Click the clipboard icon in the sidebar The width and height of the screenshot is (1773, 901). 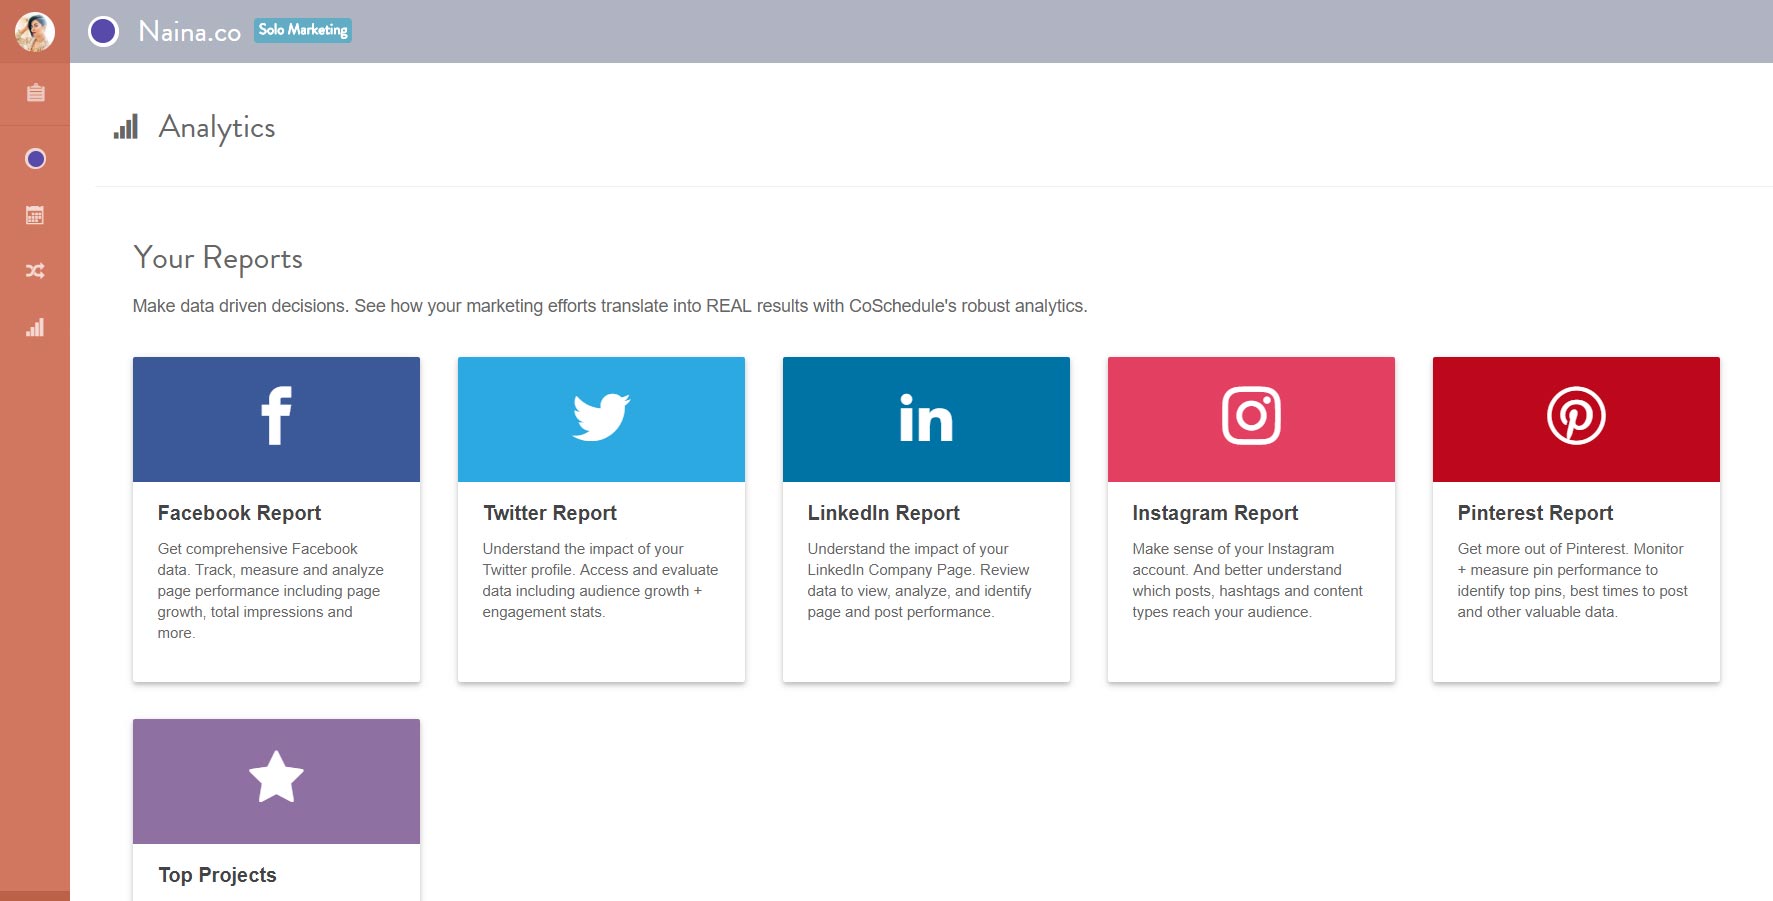(x=35, y=93)
